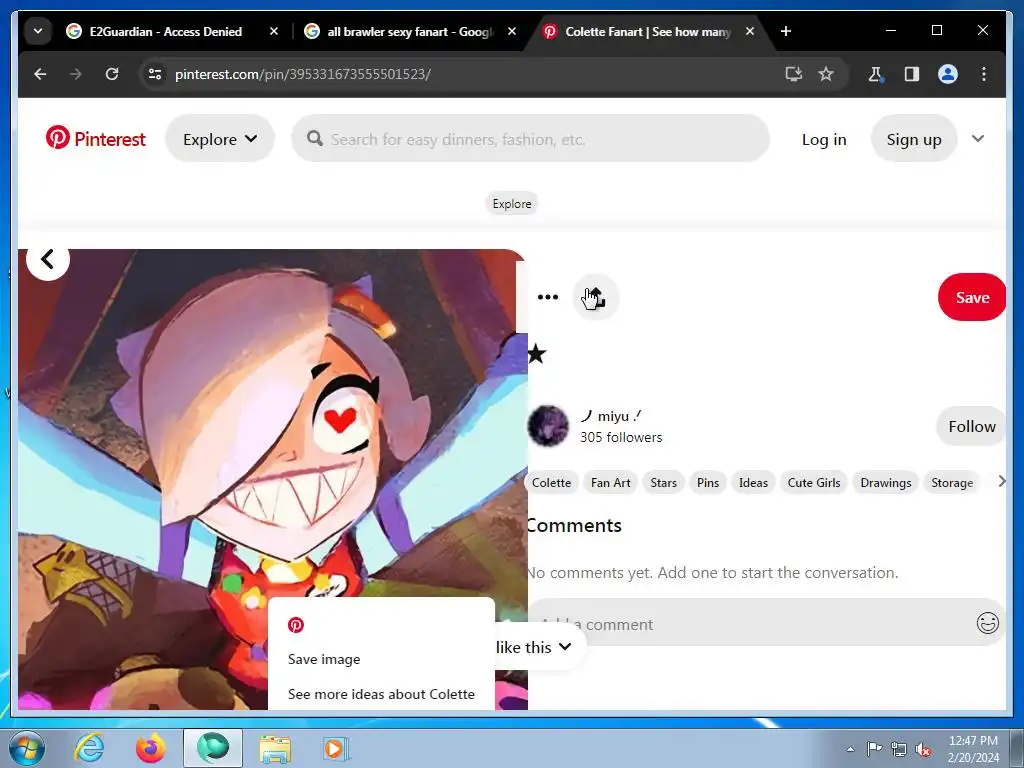The image size is (1024, 768).
Task: Open the network icon in system tray
Action: click(x=899, y=749)
